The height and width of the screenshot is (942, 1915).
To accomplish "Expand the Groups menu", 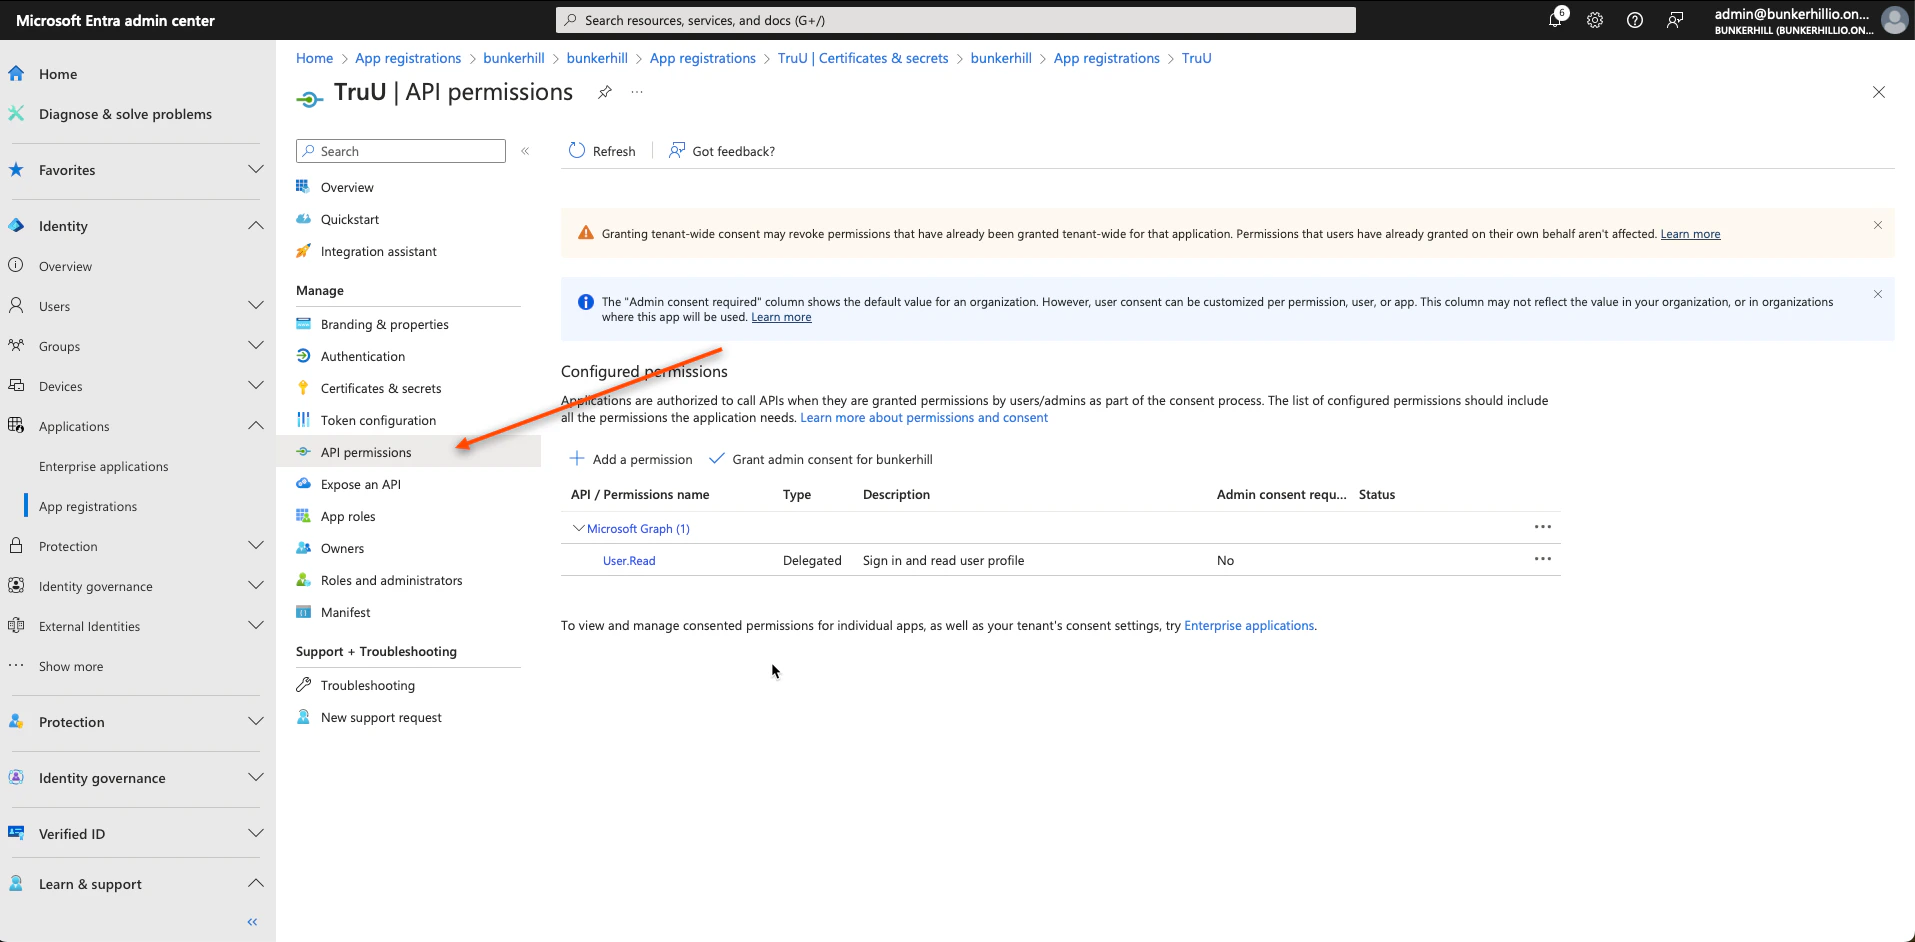I will click(x=256, y=346).
